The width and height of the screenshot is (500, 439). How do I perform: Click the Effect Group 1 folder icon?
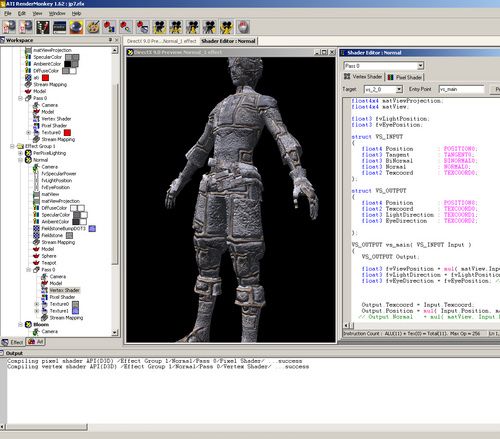coord(20,146)
